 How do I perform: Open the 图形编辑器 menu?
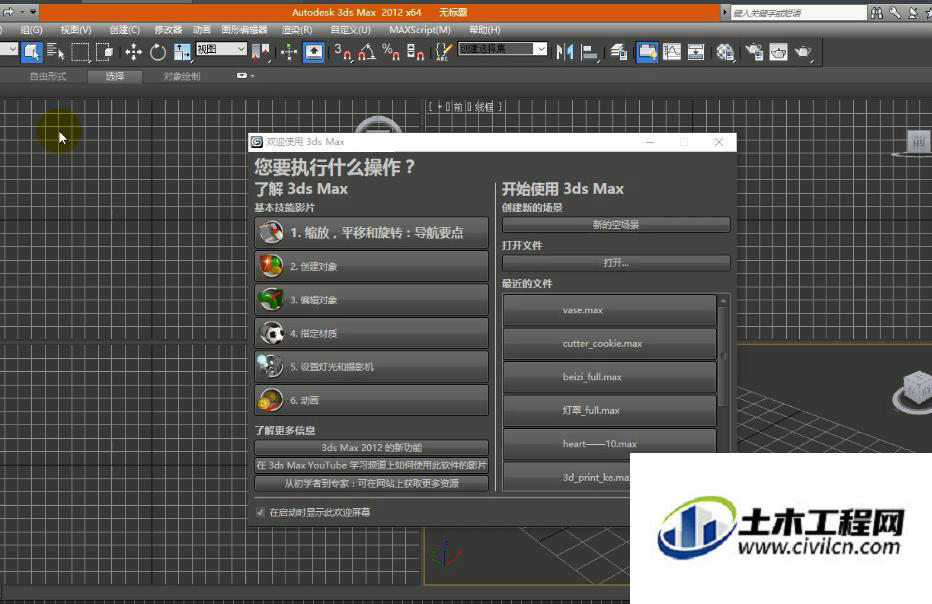[244, 30]
